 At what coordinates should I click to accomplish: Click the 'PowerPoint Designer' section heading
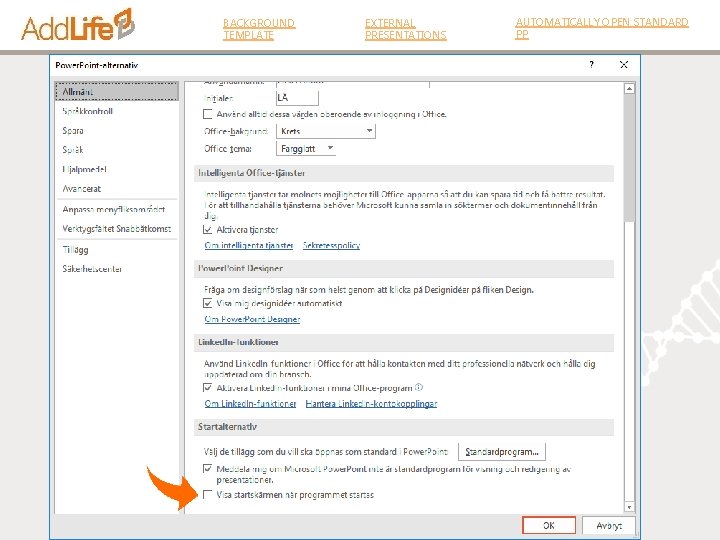click(240, 269)
